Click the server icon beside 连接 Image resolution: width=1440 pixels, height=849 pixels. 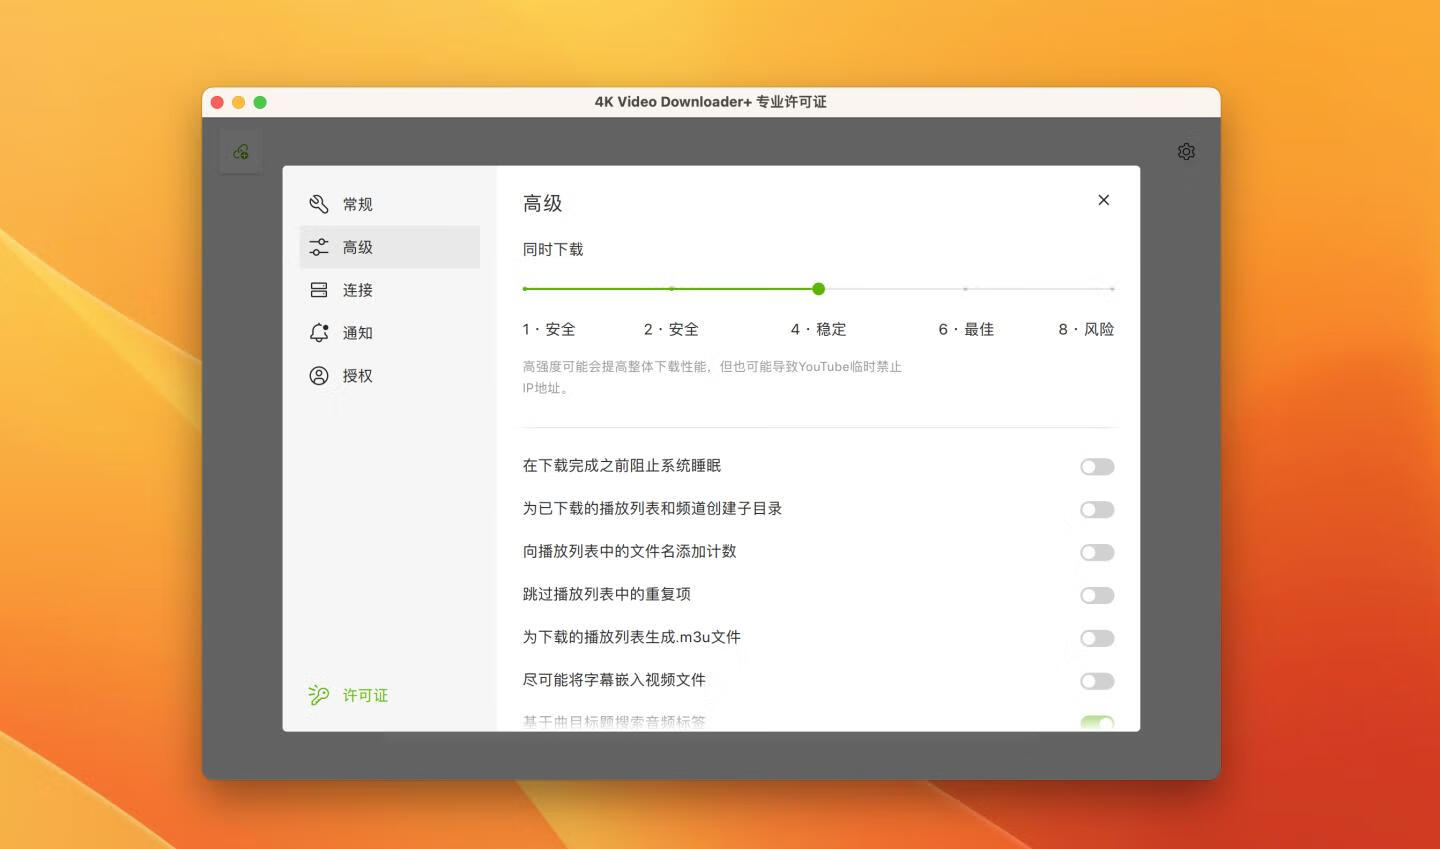[319, 290]
